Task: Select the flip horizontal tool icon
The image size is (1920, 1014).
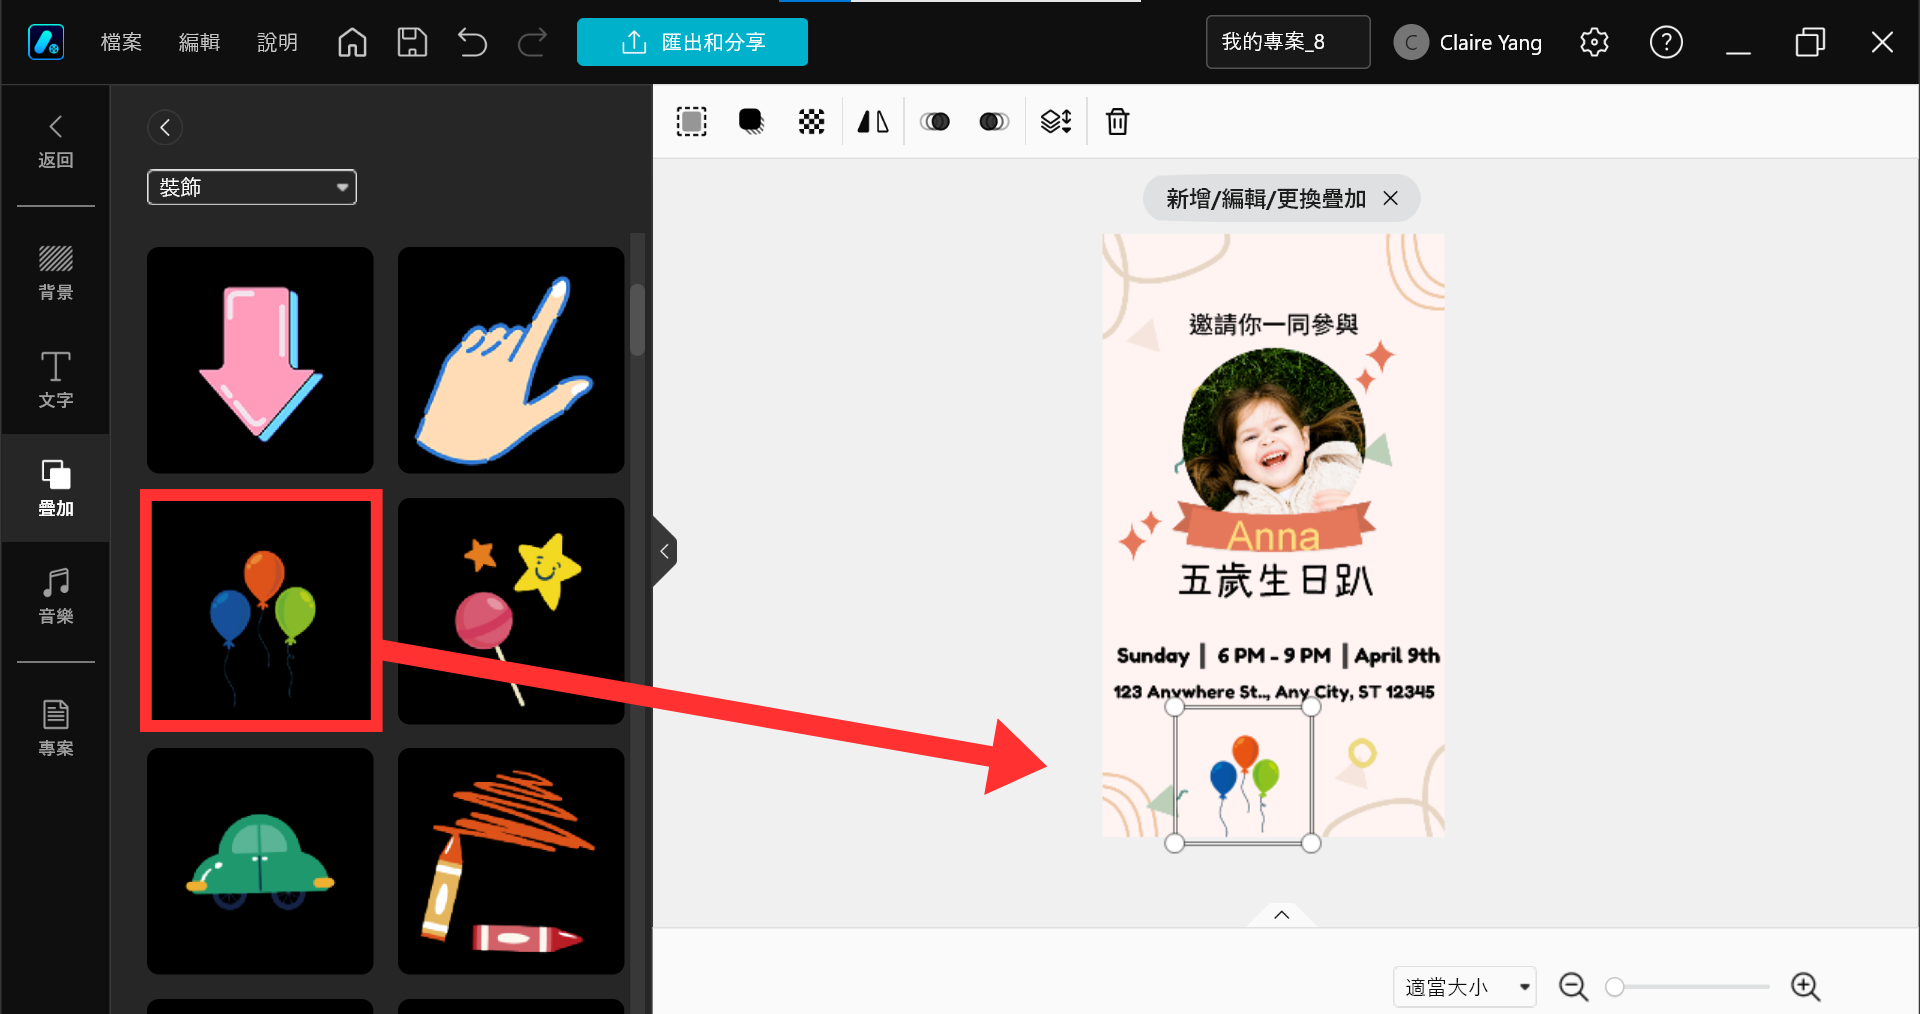Action: pos(873,122)
